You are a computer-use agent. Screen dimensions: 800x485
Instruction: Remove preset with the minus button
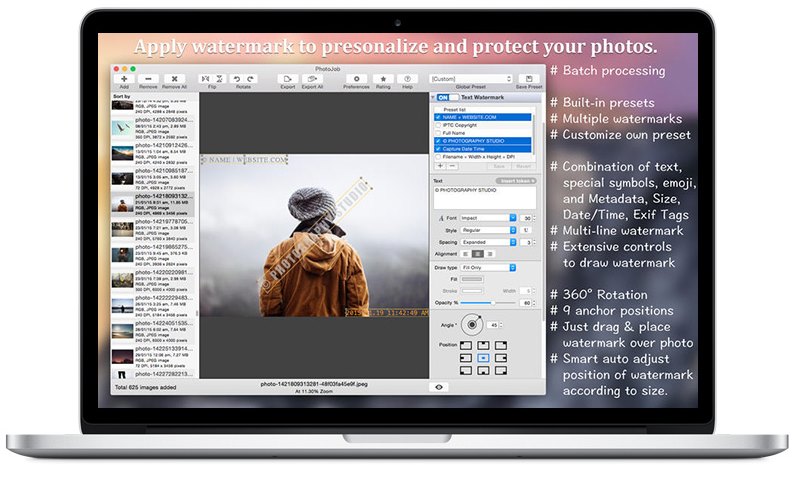click(x=452, y=166)
